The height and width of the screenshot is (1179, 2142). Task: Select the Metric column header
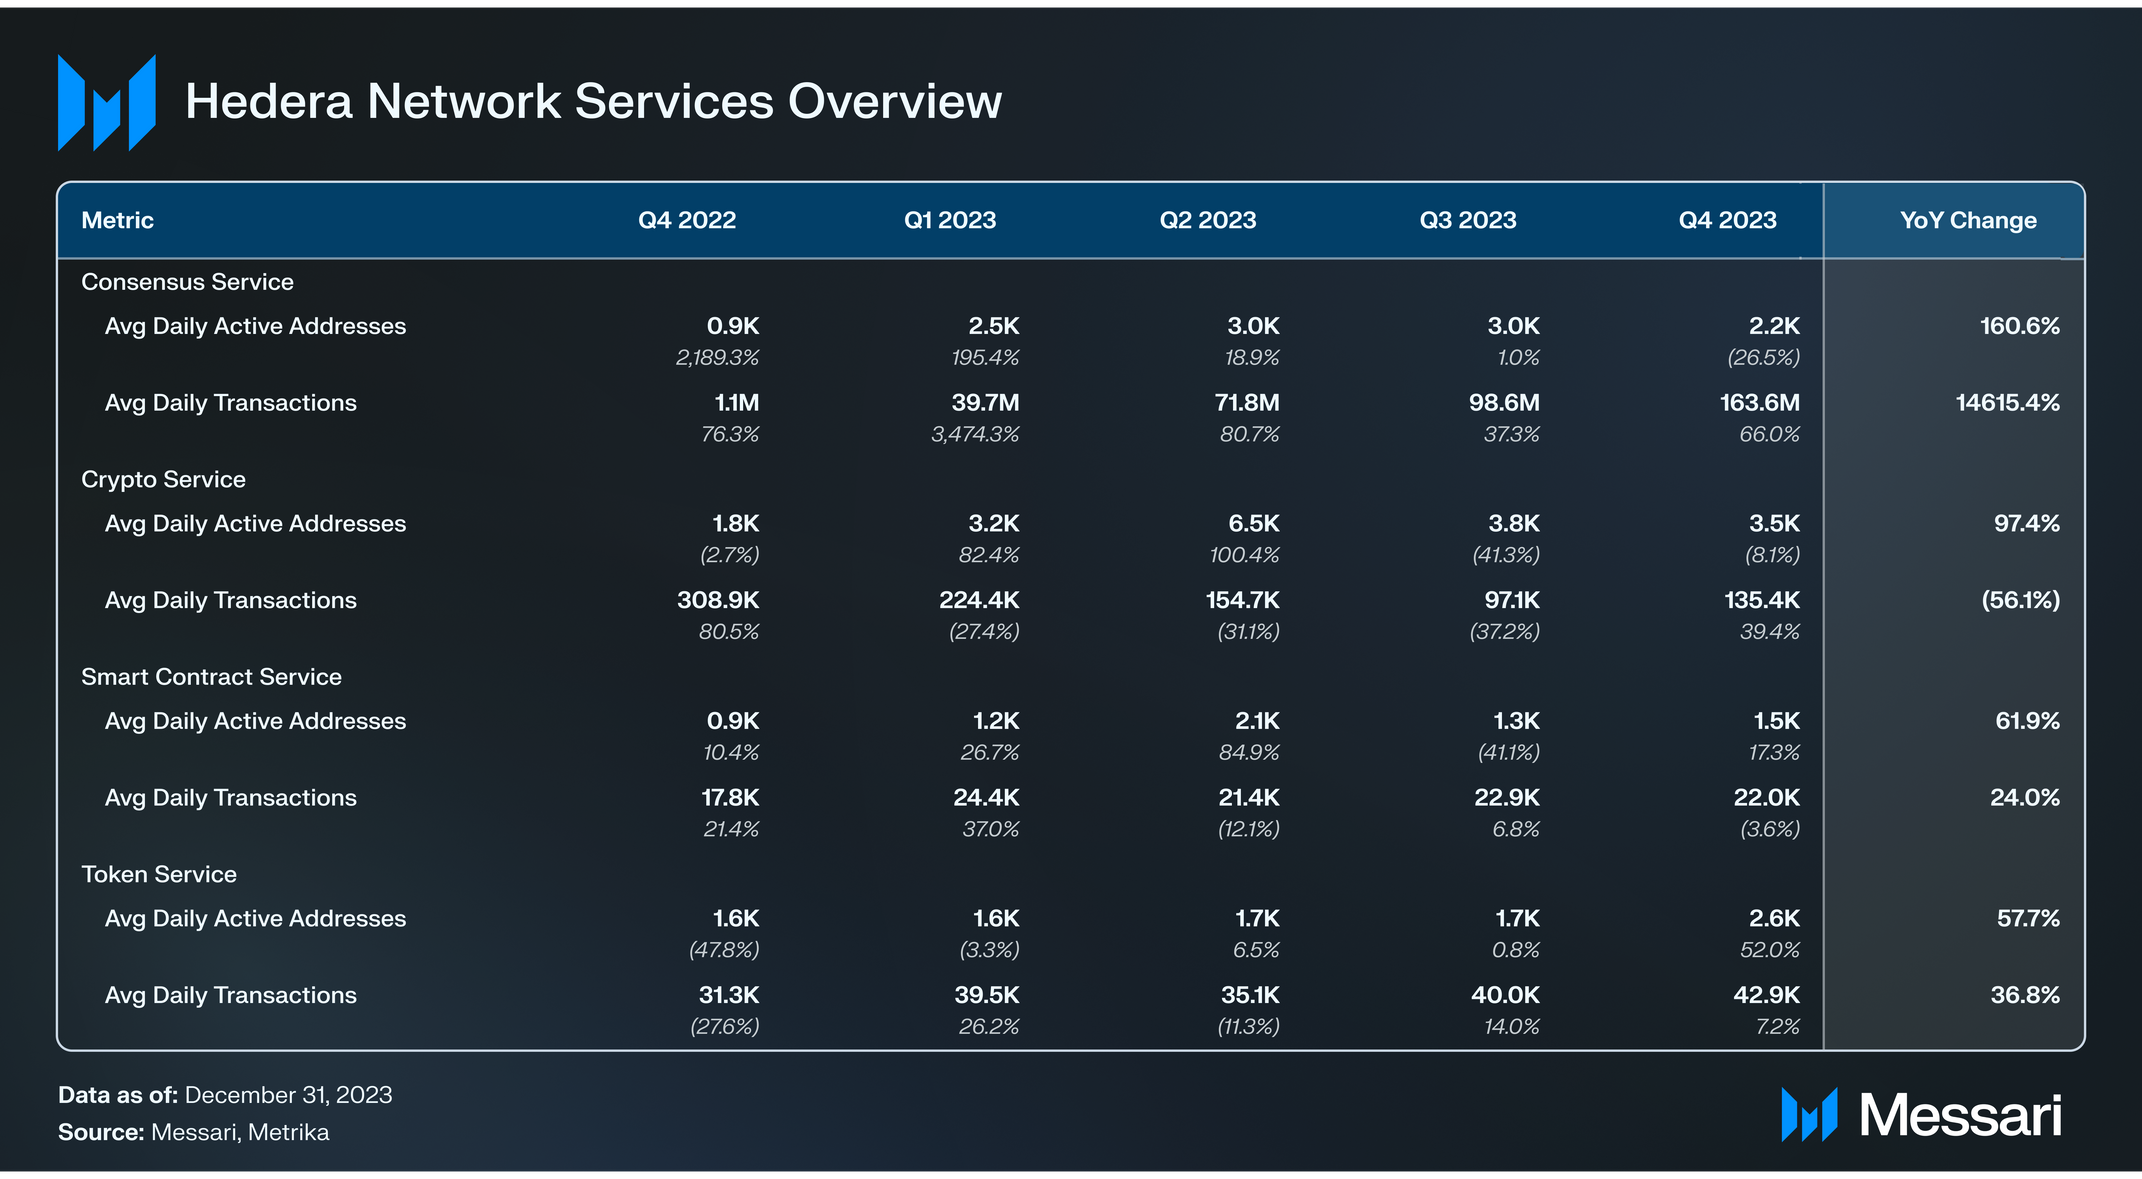[118, 221]
